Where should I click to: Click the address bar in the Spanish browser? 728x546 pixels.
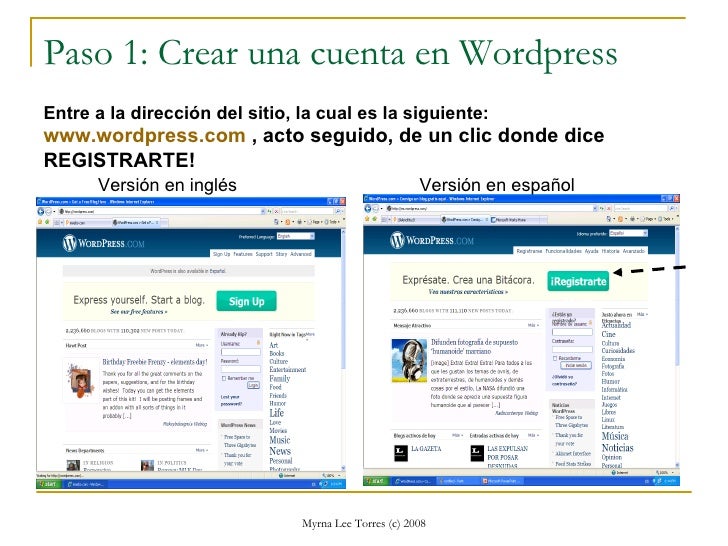click(x=490, y=208)
